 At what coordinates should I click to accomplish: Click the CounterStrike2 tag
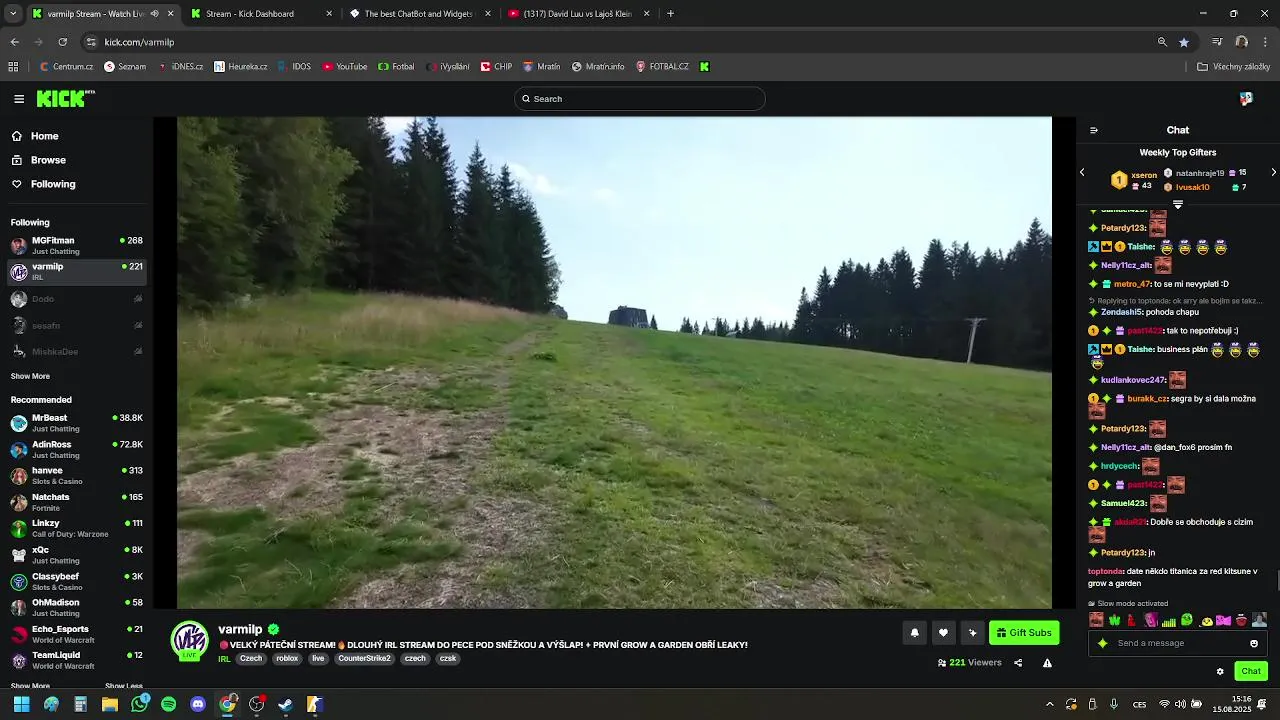click(x=364, y=659)
